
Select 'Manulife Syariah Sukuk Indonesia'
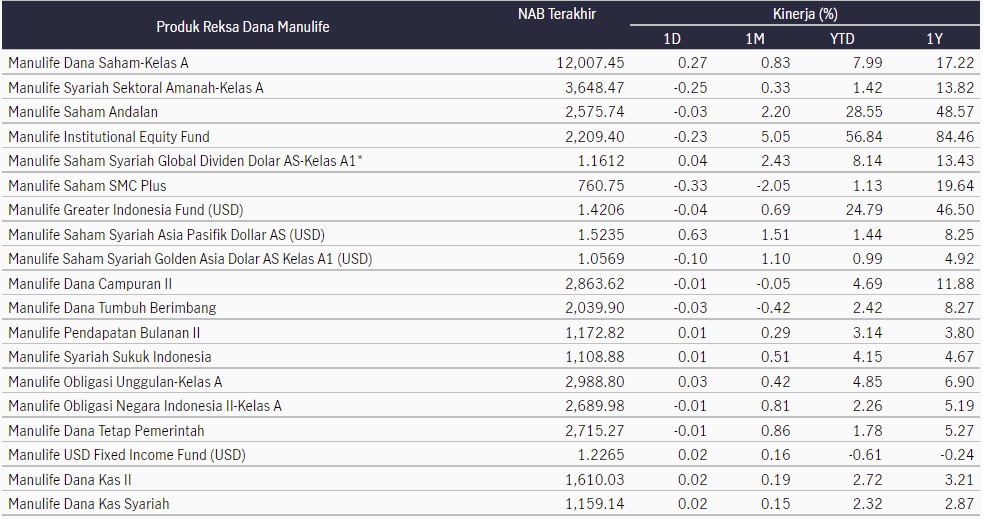(110, 357)
